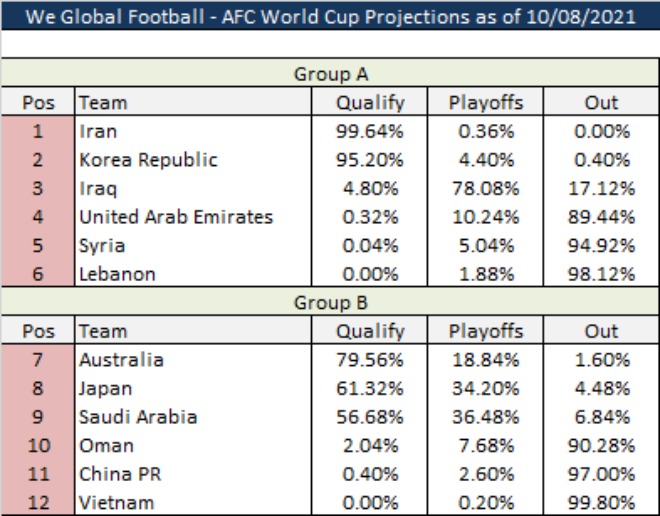
Task: Click Iran's 99.64% Qualify value
Action: (x=370, y=131)
